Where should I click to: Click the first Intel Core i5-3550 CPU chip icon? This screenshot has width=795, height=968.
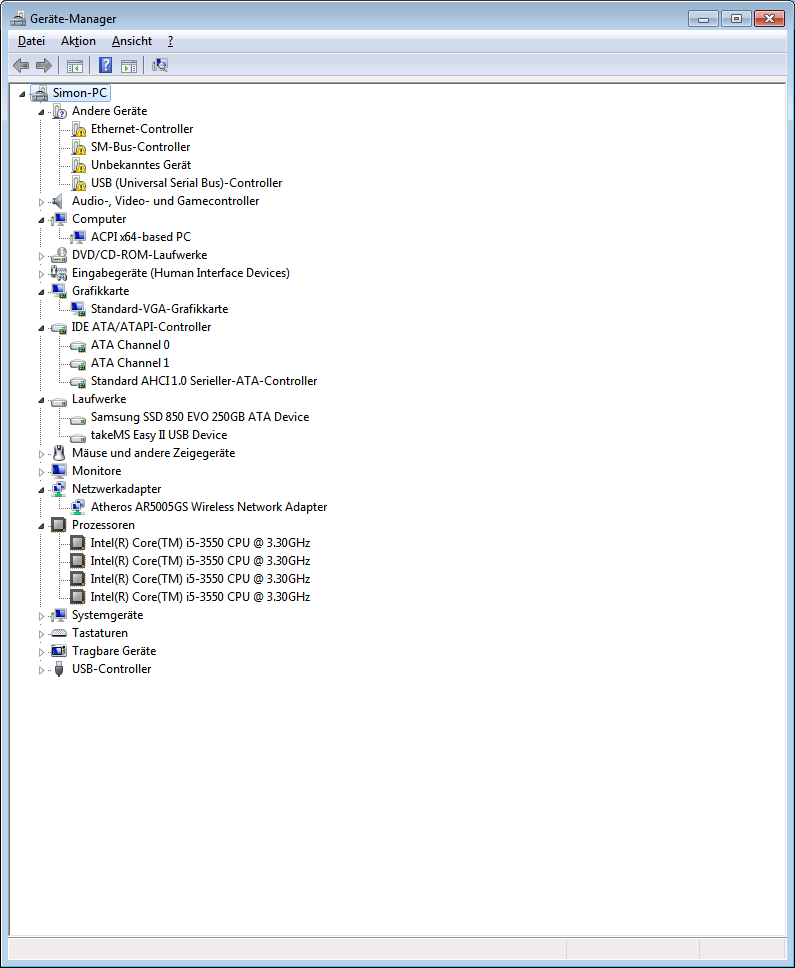(x=78, y=543)
